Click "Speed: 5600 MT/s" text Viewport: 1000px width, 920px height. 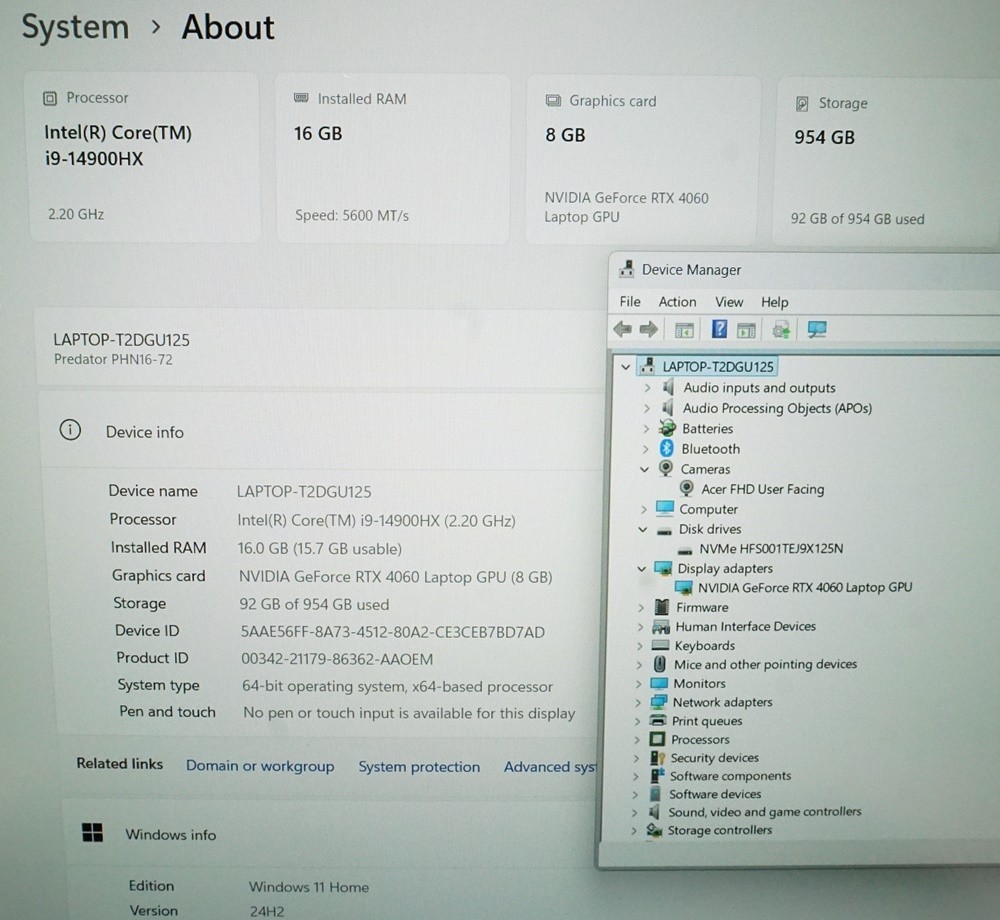point(351,215)
